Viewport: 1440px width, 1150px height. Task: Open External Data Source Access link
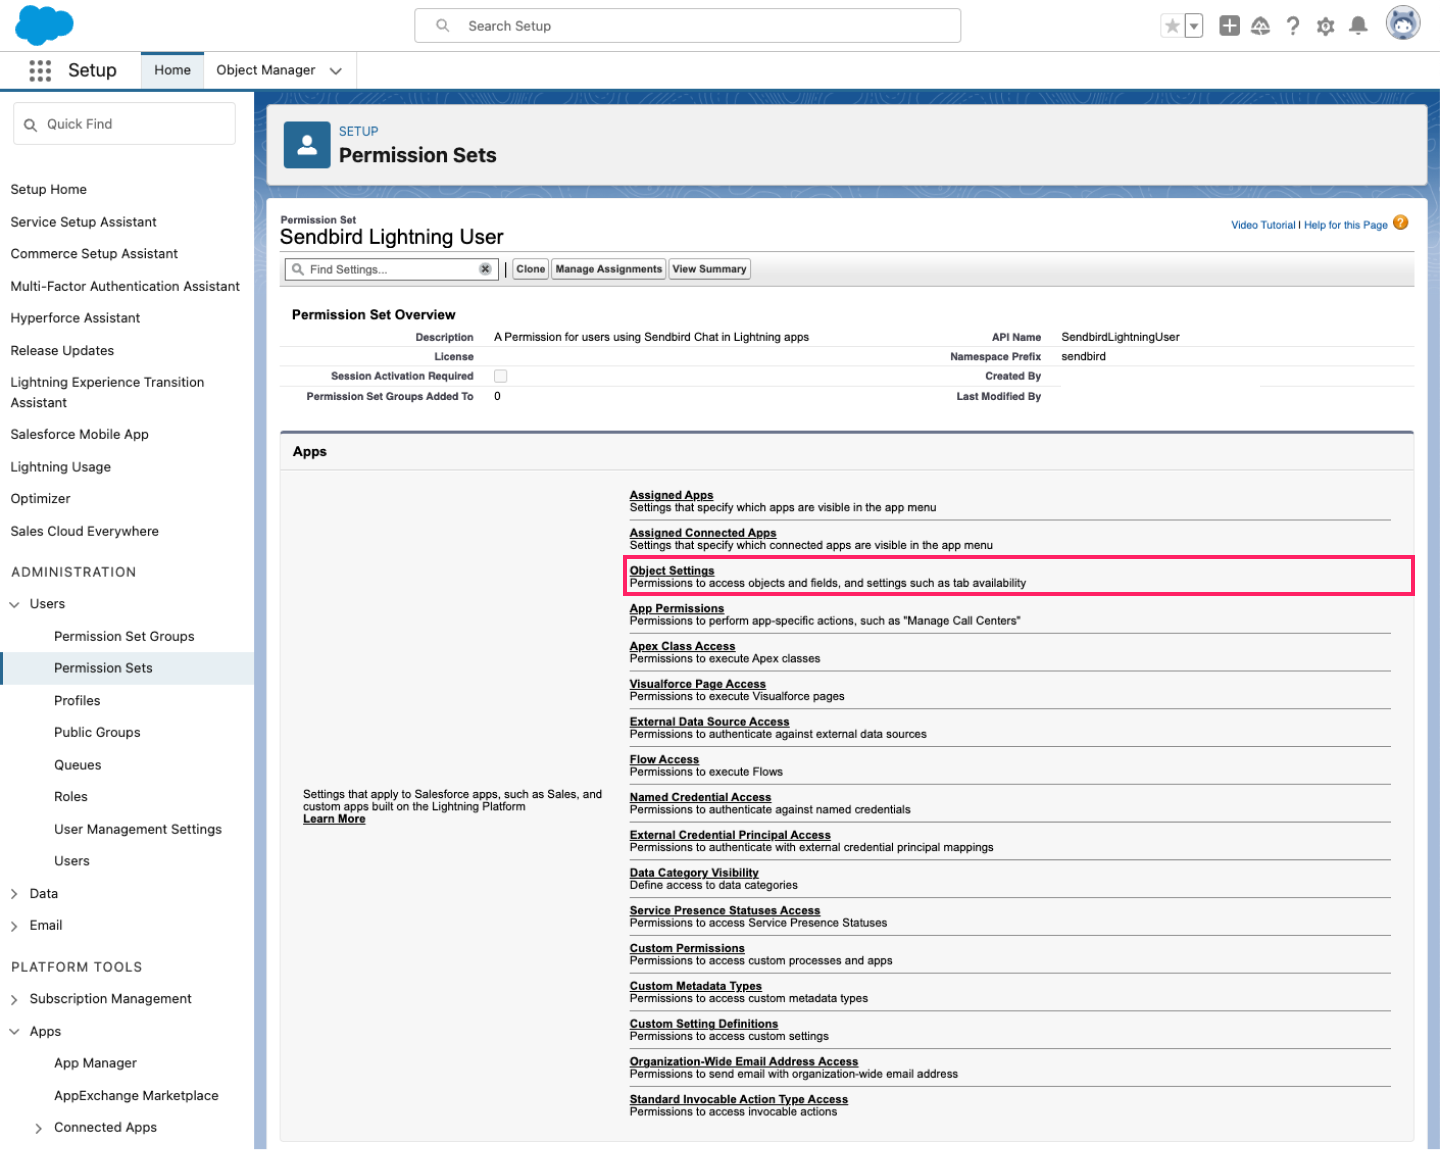click(x=710, y=722)
